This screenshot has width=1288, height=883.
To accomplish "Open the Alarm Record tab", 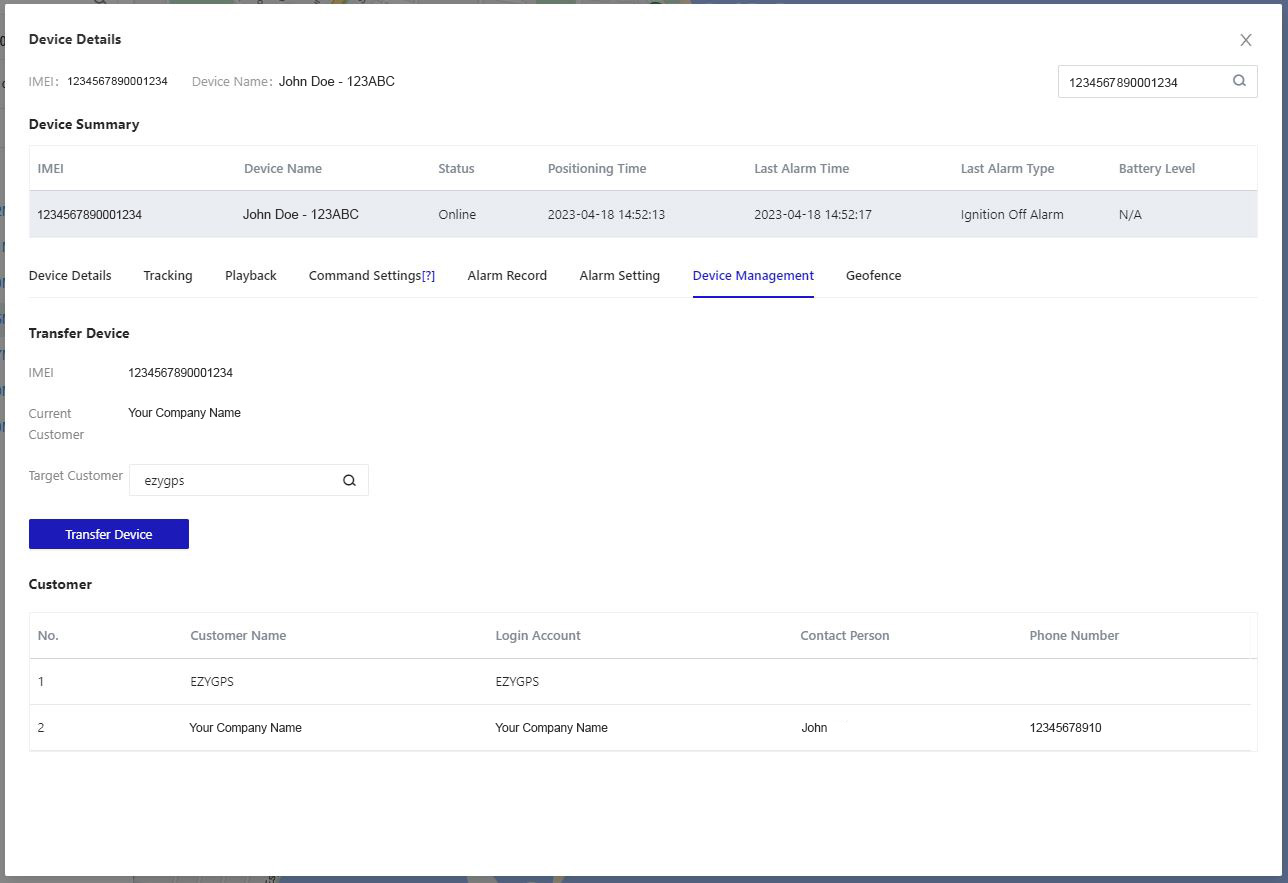I will tap(507, 276).
